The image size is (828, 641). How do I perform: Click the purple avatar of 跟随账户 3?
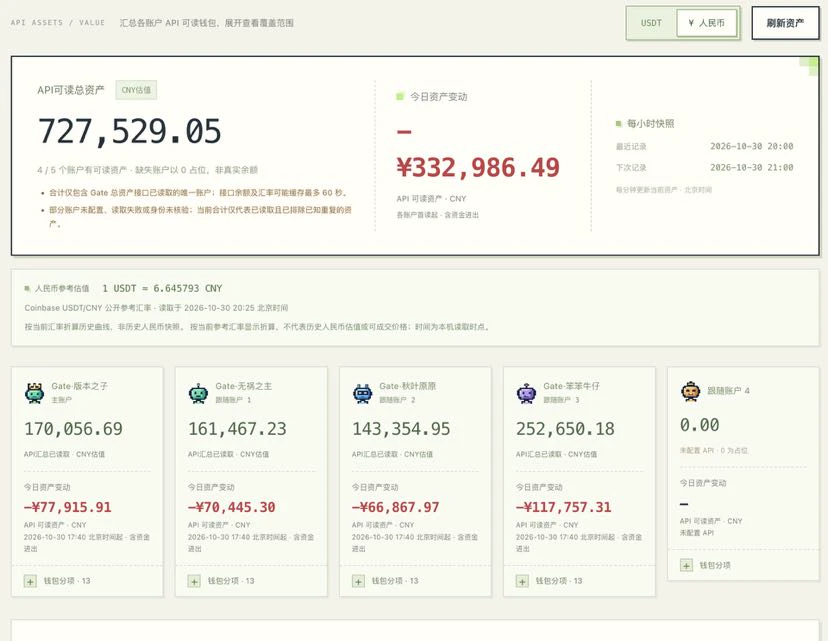[526, 393]
